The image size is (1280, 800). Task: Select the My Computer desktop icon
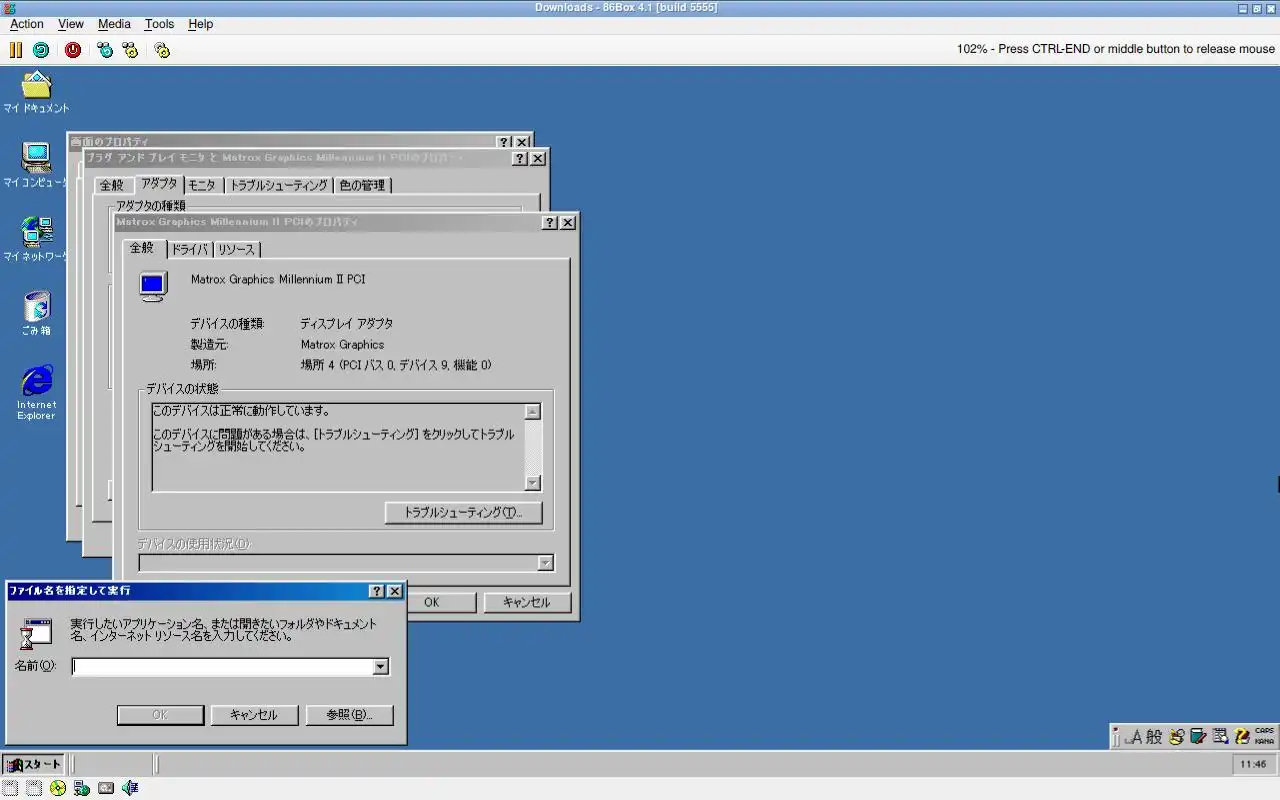pos(36,165)
